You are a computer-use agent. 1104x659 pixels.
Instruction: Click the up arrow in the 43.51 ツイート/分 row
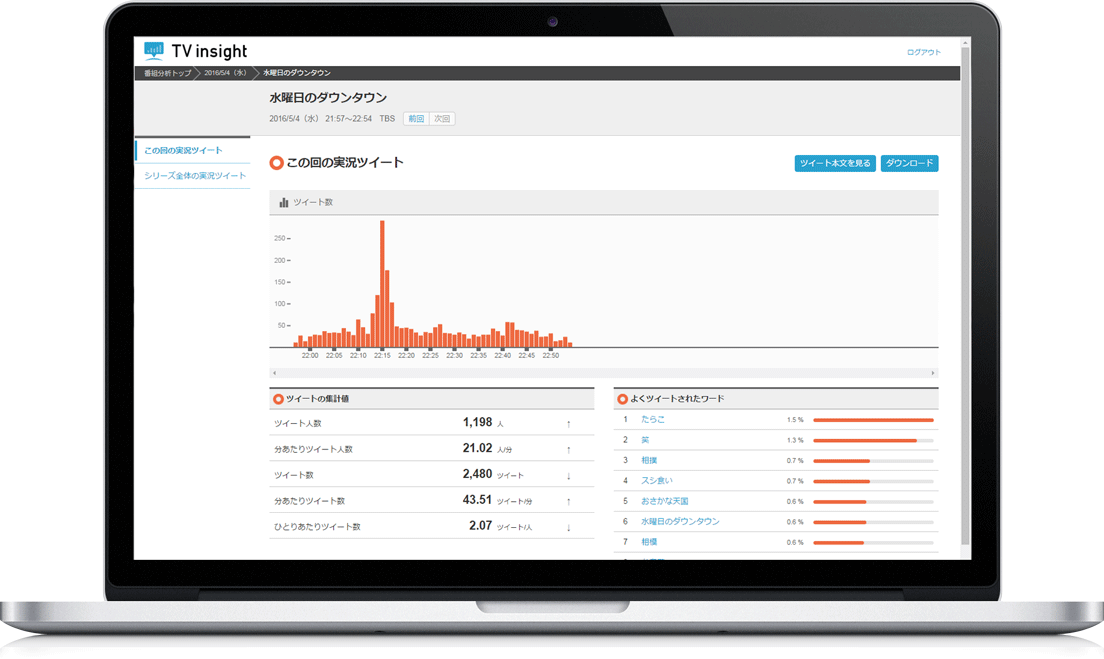pyautogui.click(x=568, y=501)
